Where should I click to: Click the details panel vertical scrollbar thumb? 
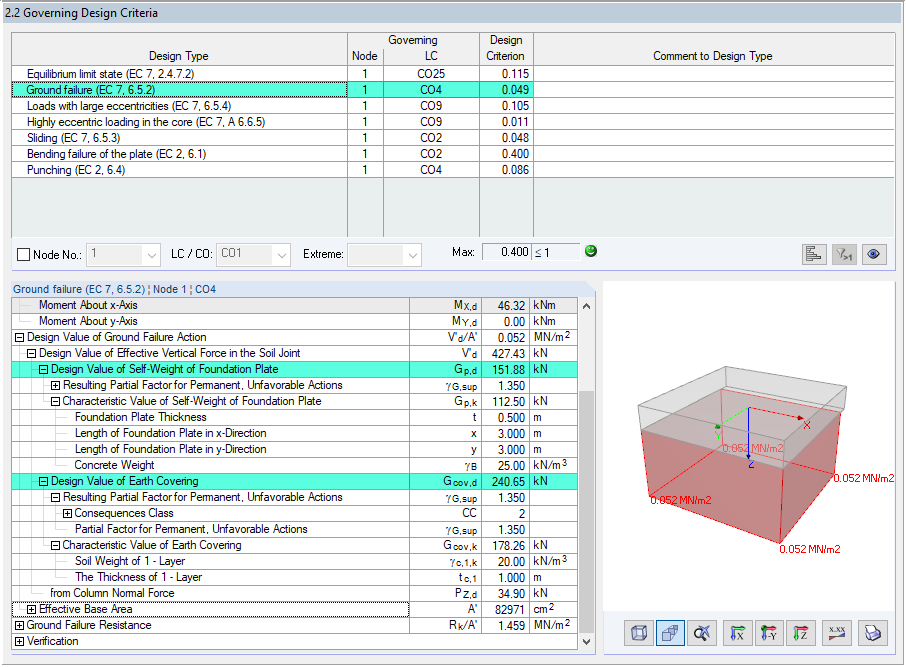coord(586,511)
